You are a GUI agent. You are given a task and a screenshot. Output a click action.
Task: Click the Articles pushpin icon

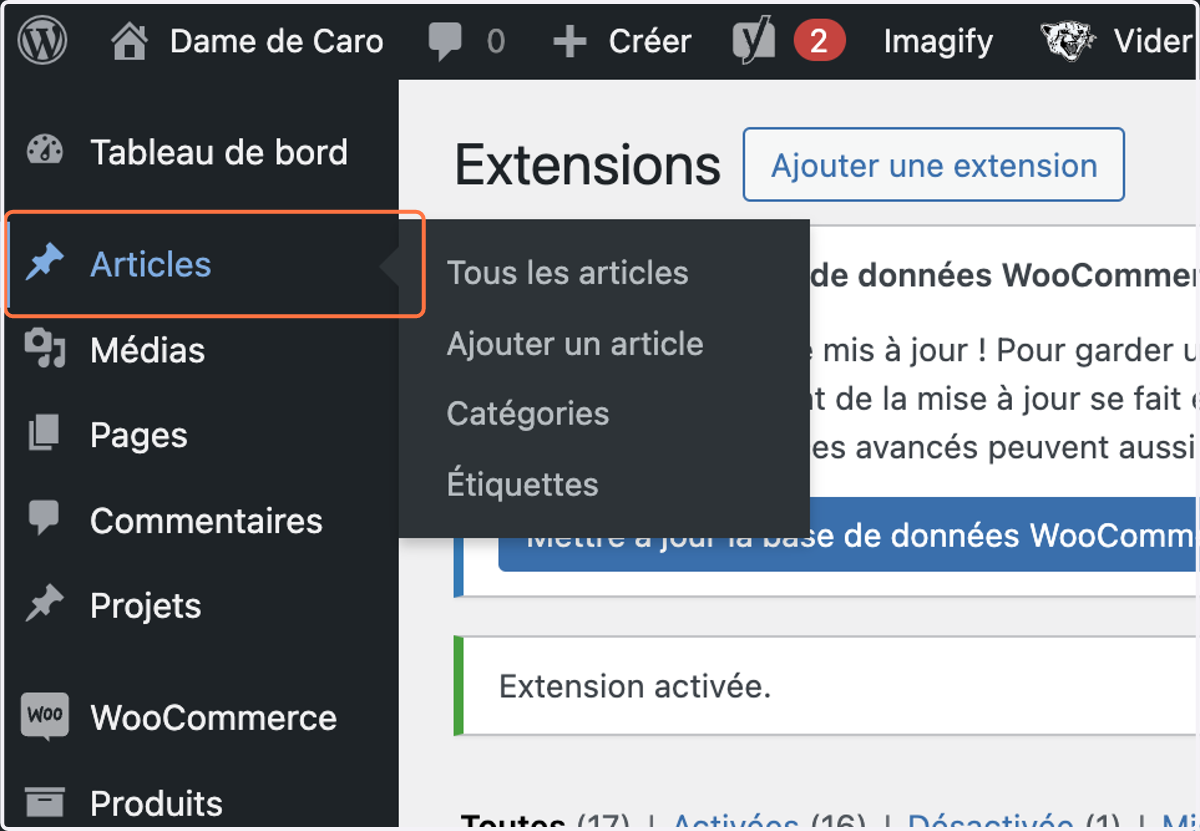[44, 264]
